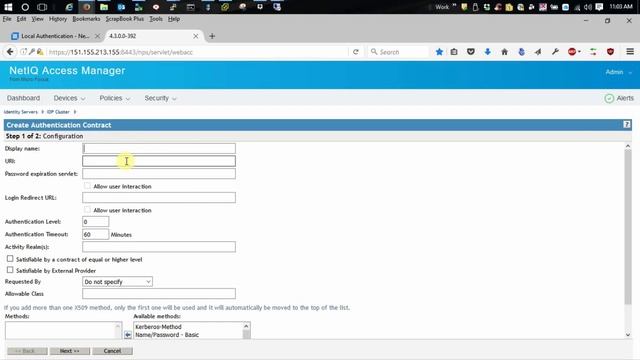This screenshot has width=640, height=360.
Task: Open the Requested By dropdown
Action: point(117,282)
